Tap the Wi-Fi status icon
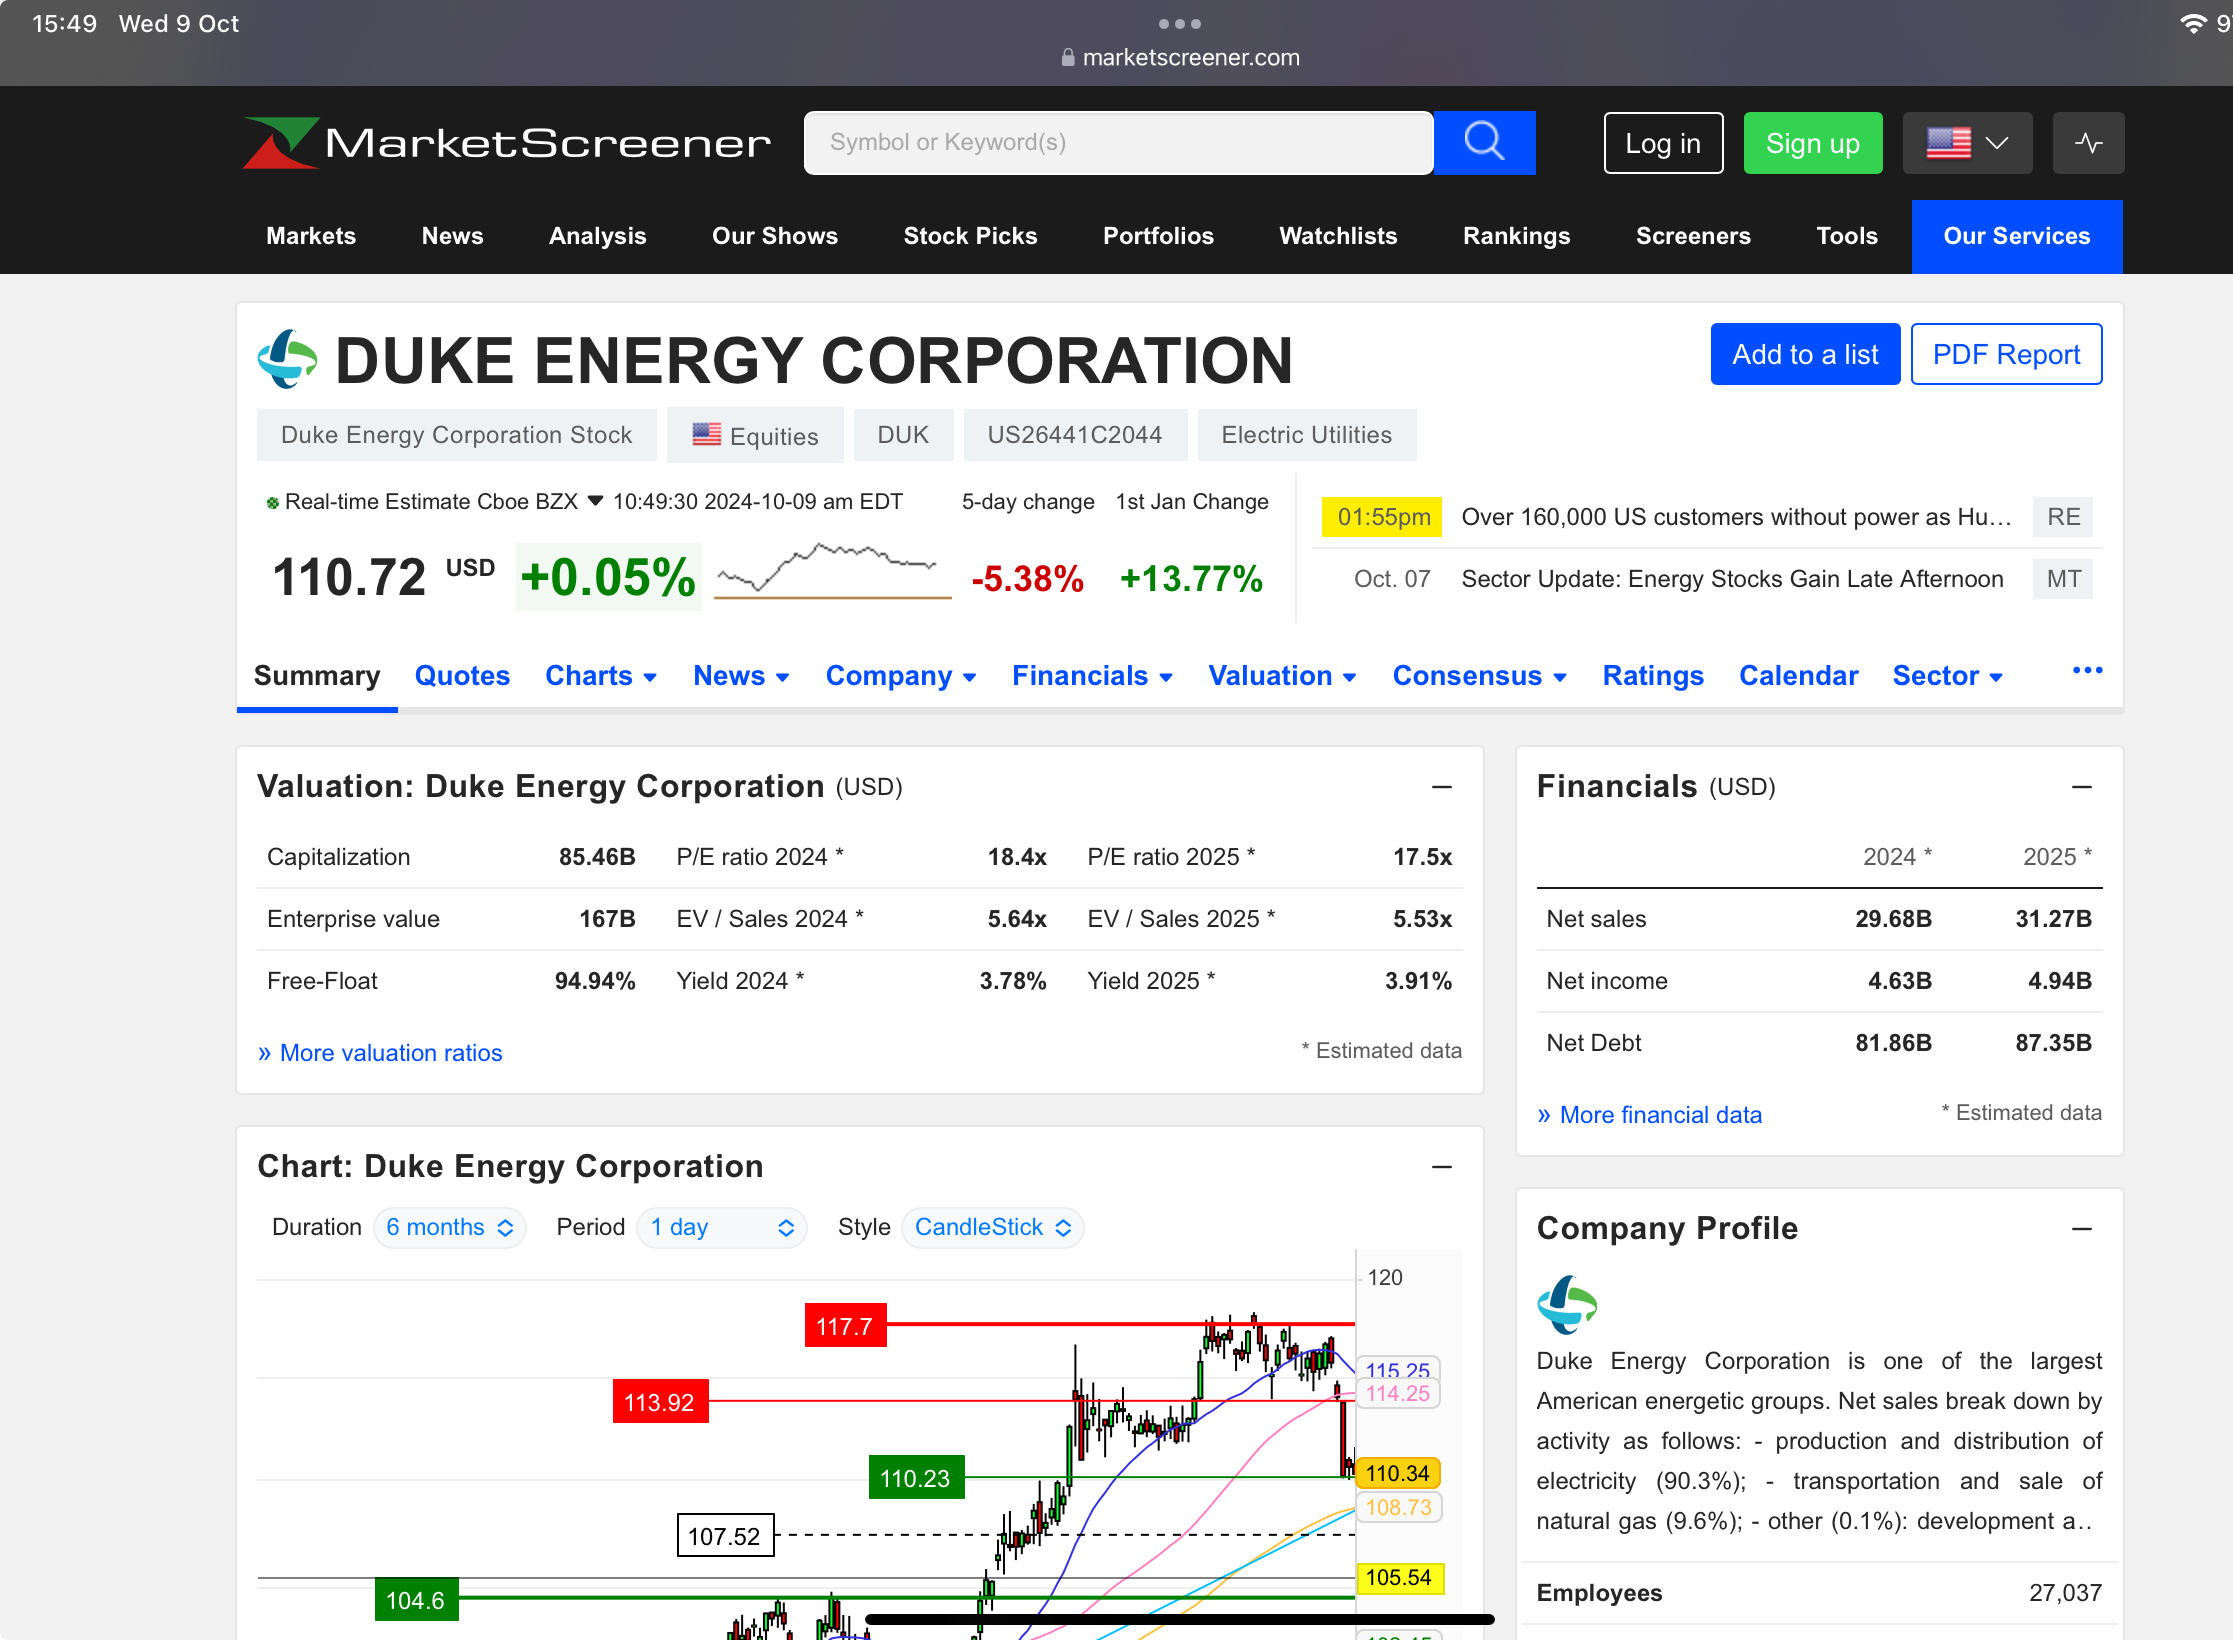The width and height of the screenshot is (2233, 1640). point(2193,23)
